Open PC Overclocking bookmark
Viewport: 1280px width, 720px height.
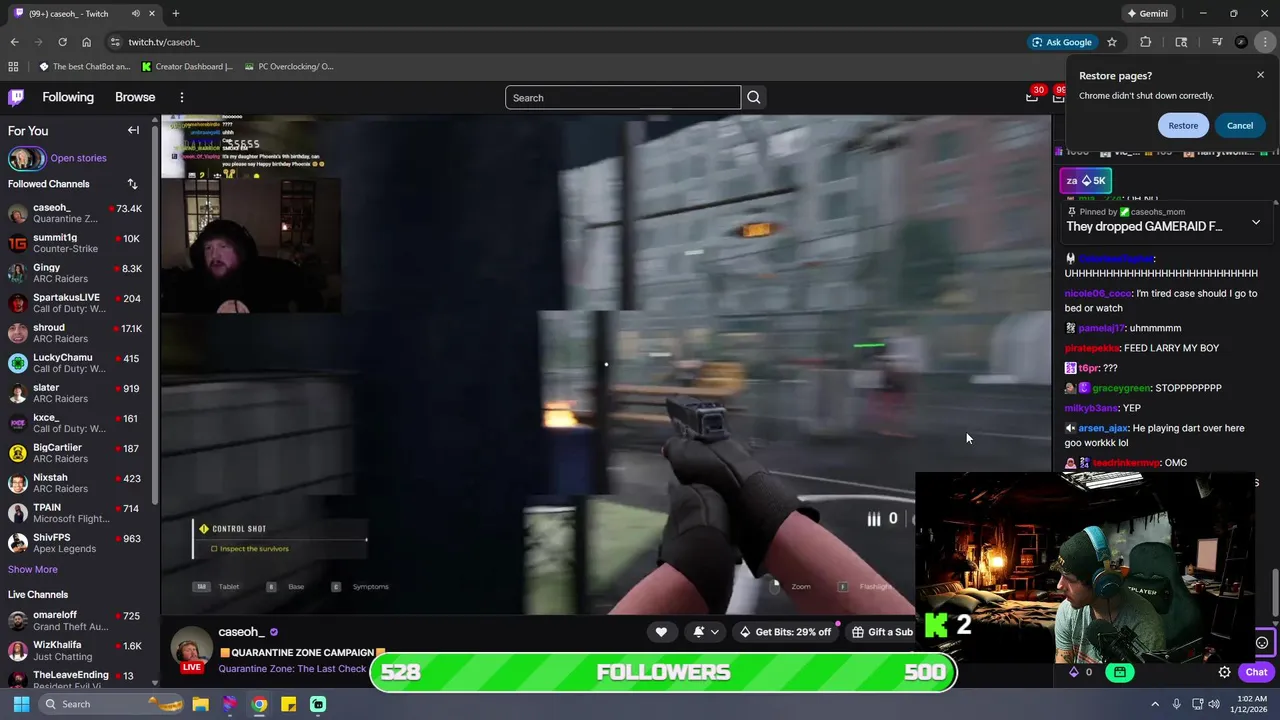pyautogui.click(x=289, y=67)
